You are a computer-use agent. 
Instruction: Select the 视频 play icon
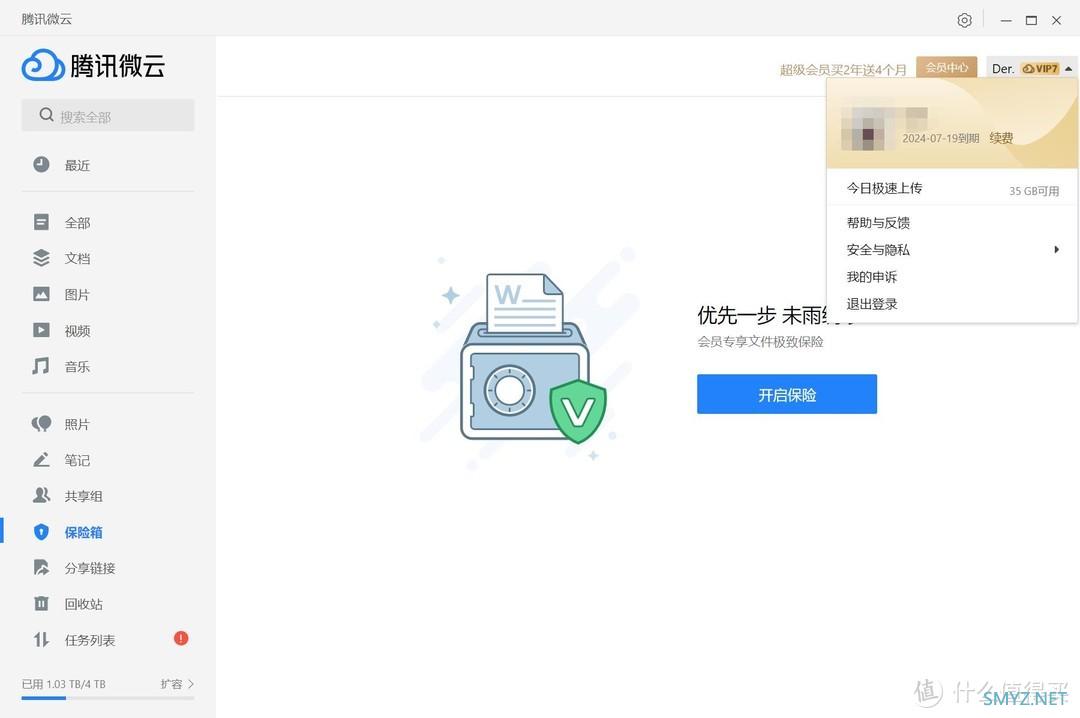point(41,330)
